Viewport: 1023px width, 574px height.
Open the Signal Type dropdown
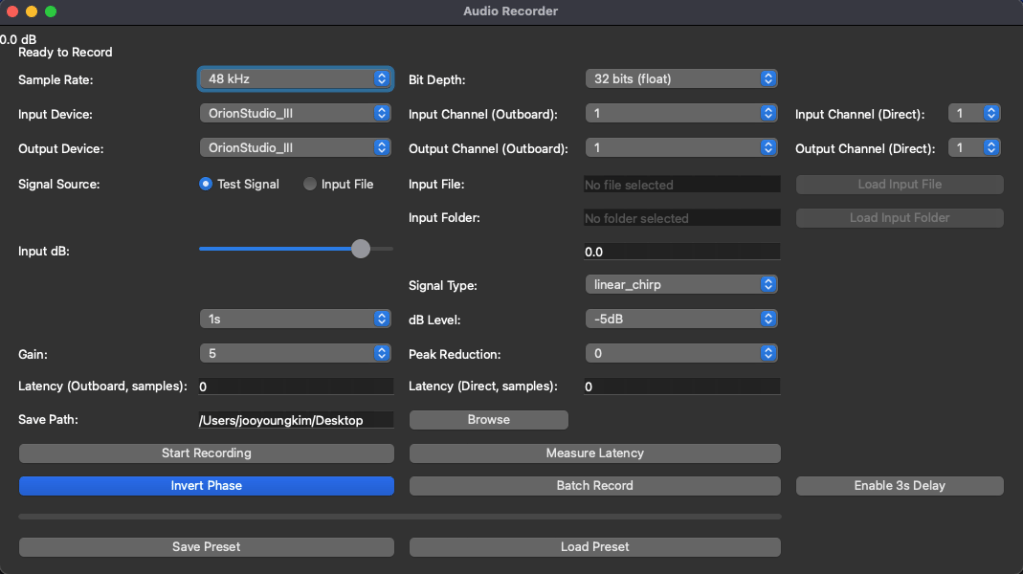click(x=680, y=285)
